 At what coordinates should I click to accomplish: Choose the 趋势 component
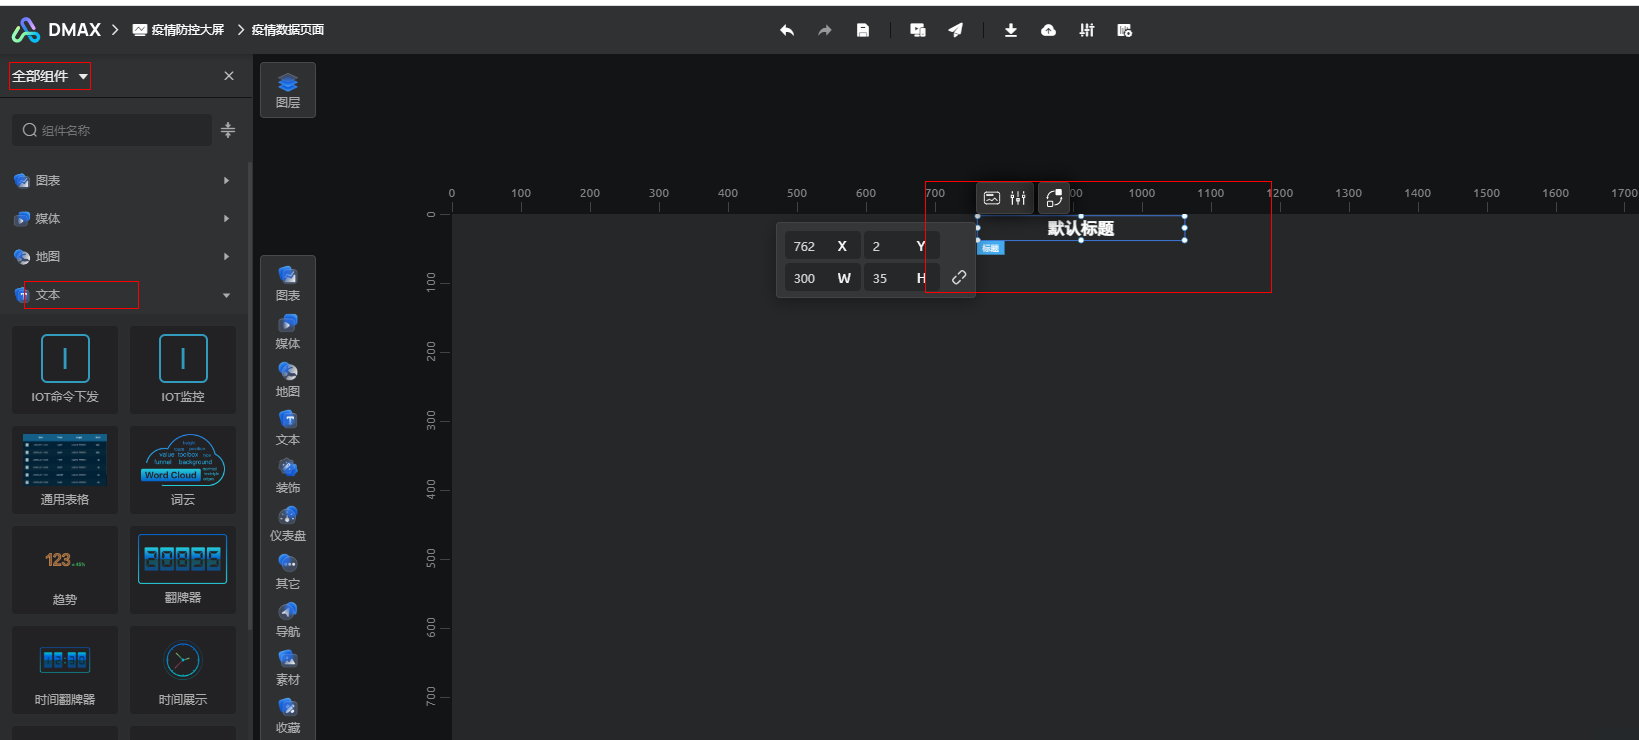click(x=65, y=570)
